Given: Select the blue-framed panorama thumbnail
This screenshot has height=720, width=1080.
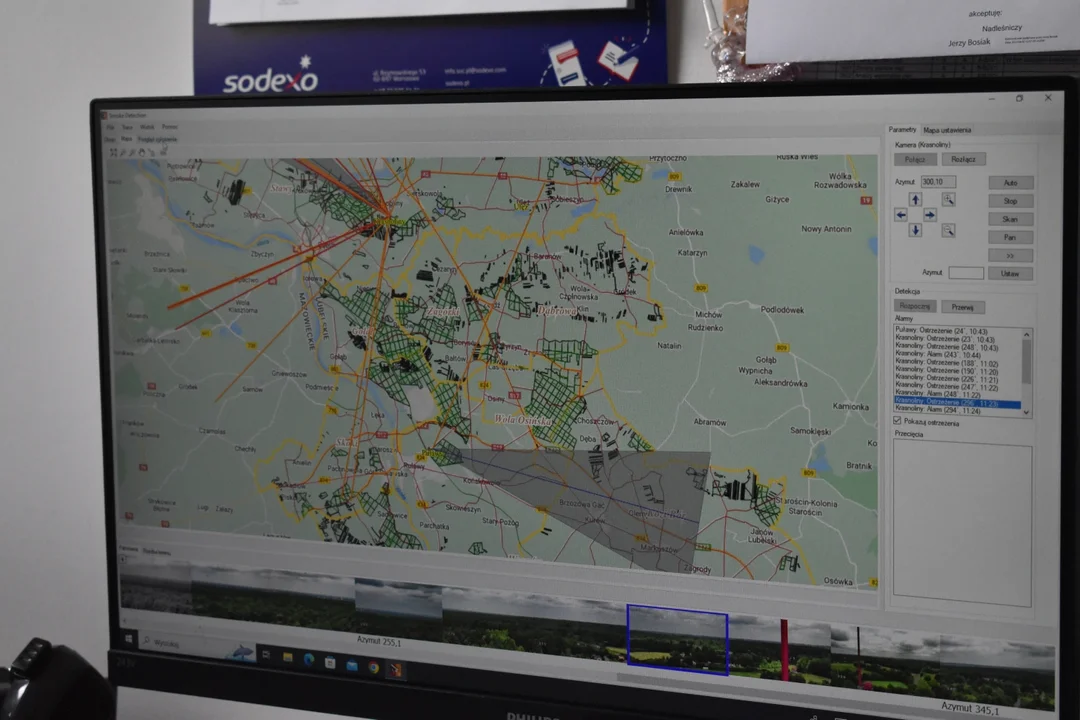Looking at the screenshot, I should [677, 639].
